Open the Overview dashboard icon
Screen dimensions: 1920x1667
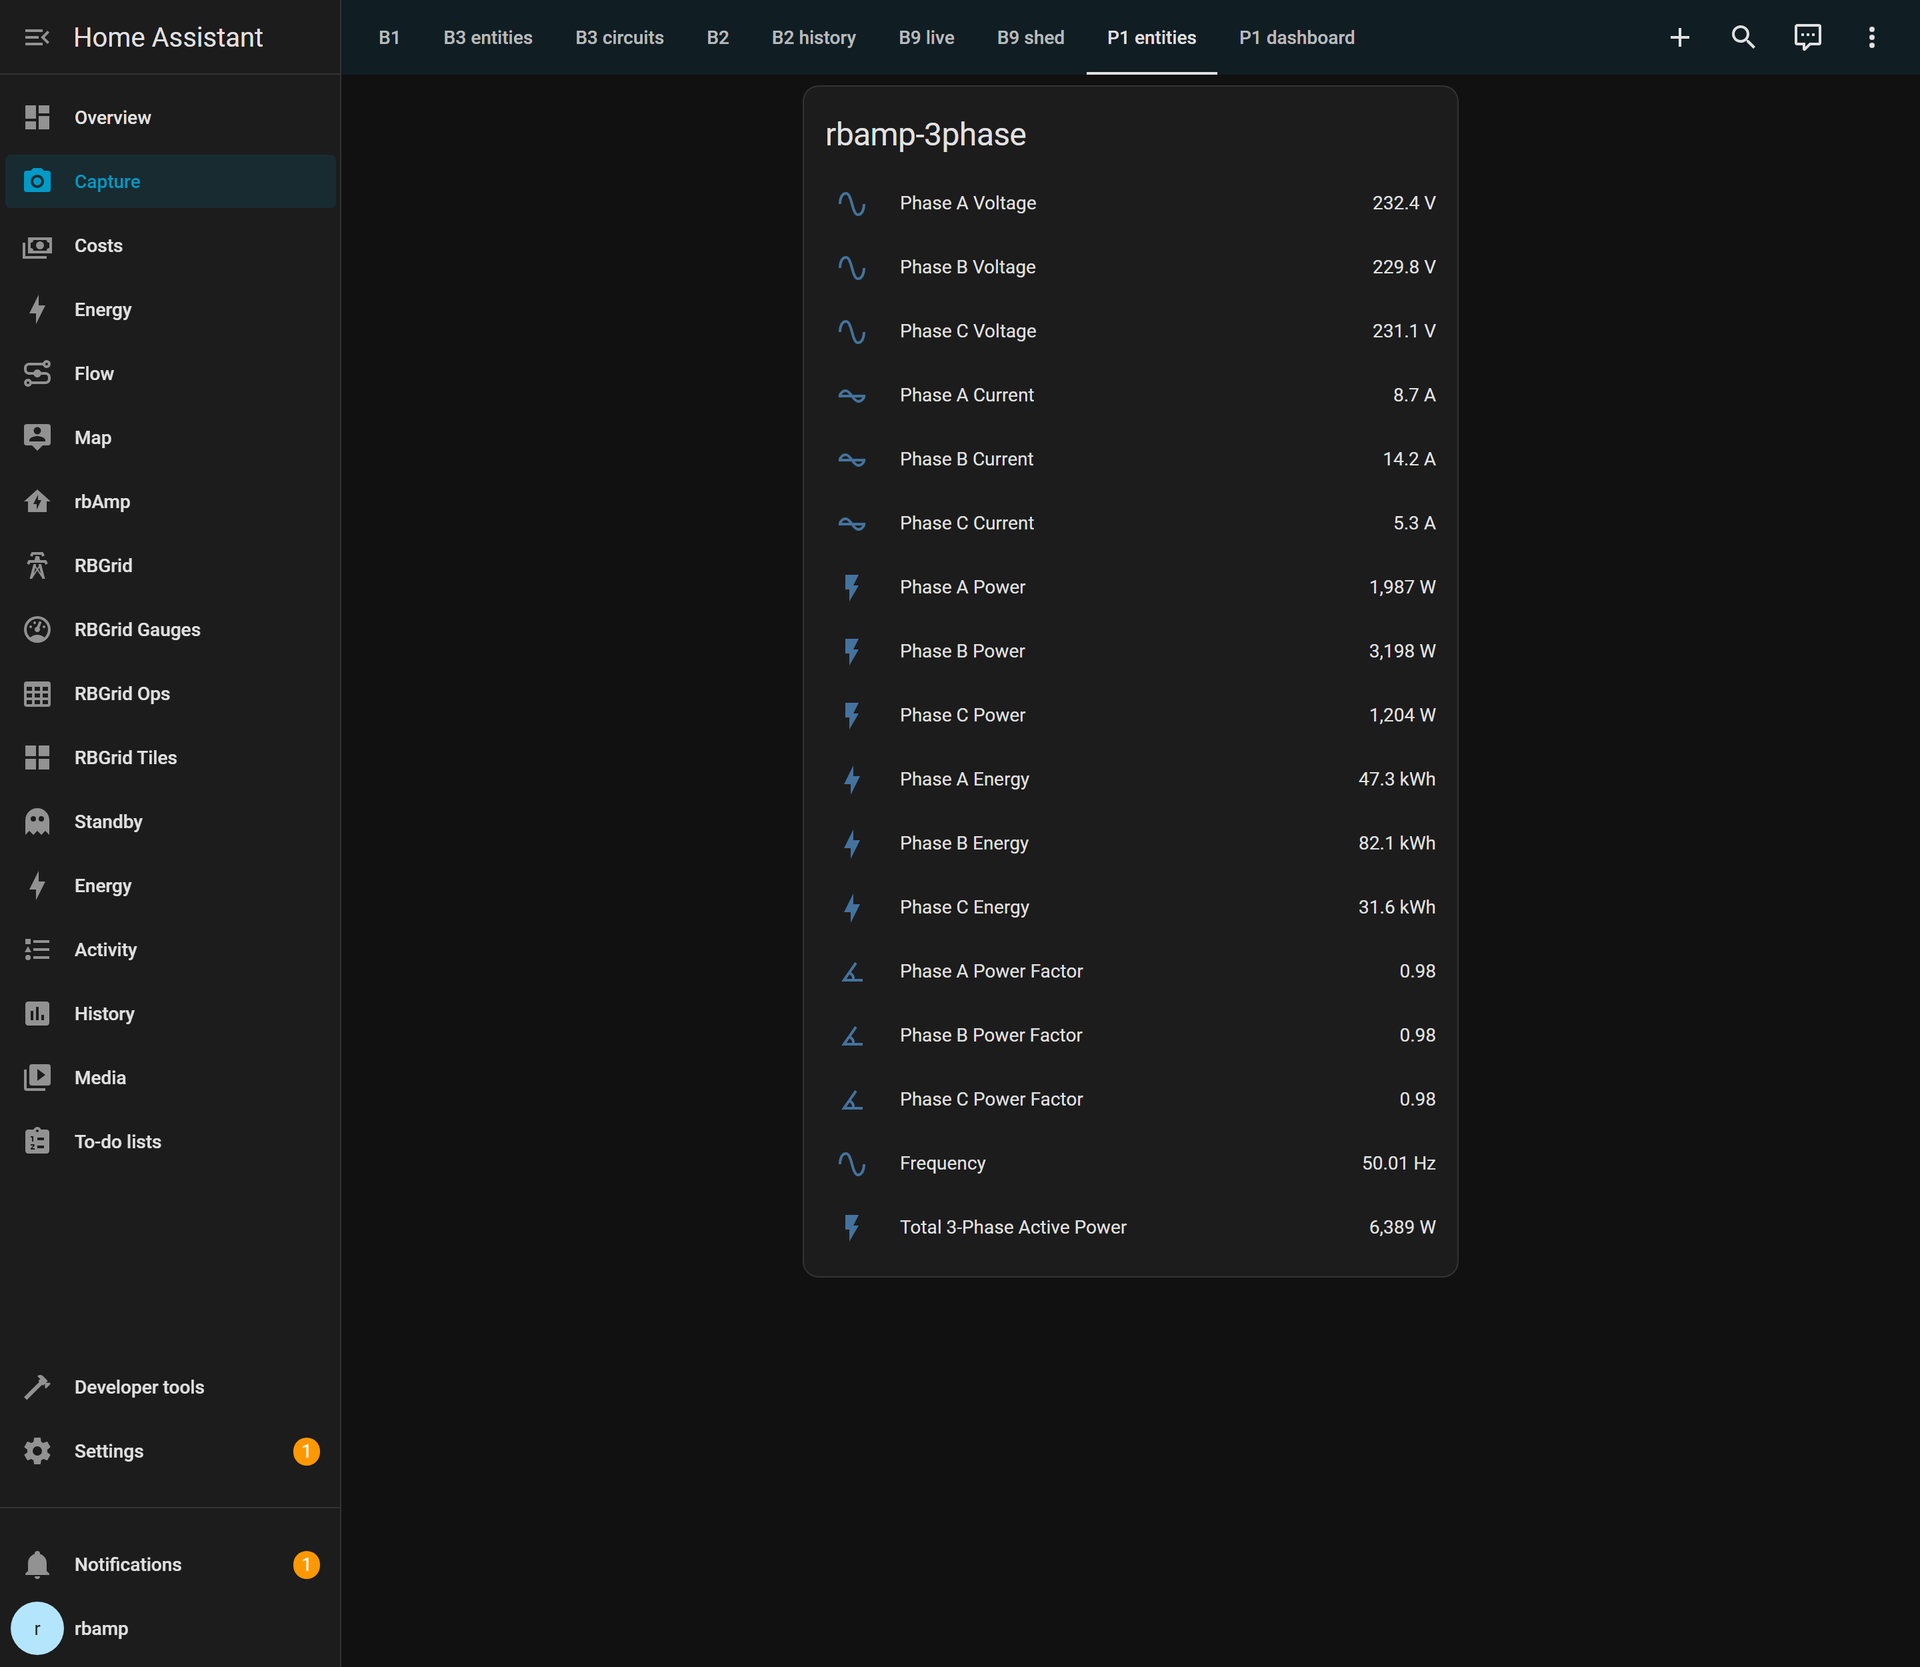pyautogui.click(x=37, y=117)
